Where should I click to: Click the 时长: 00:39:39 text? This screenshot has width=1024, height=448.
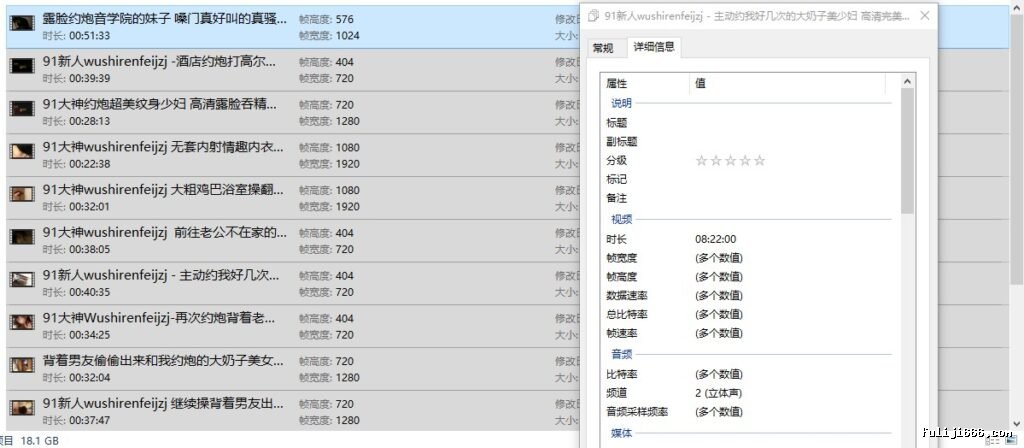click(76, 78)
